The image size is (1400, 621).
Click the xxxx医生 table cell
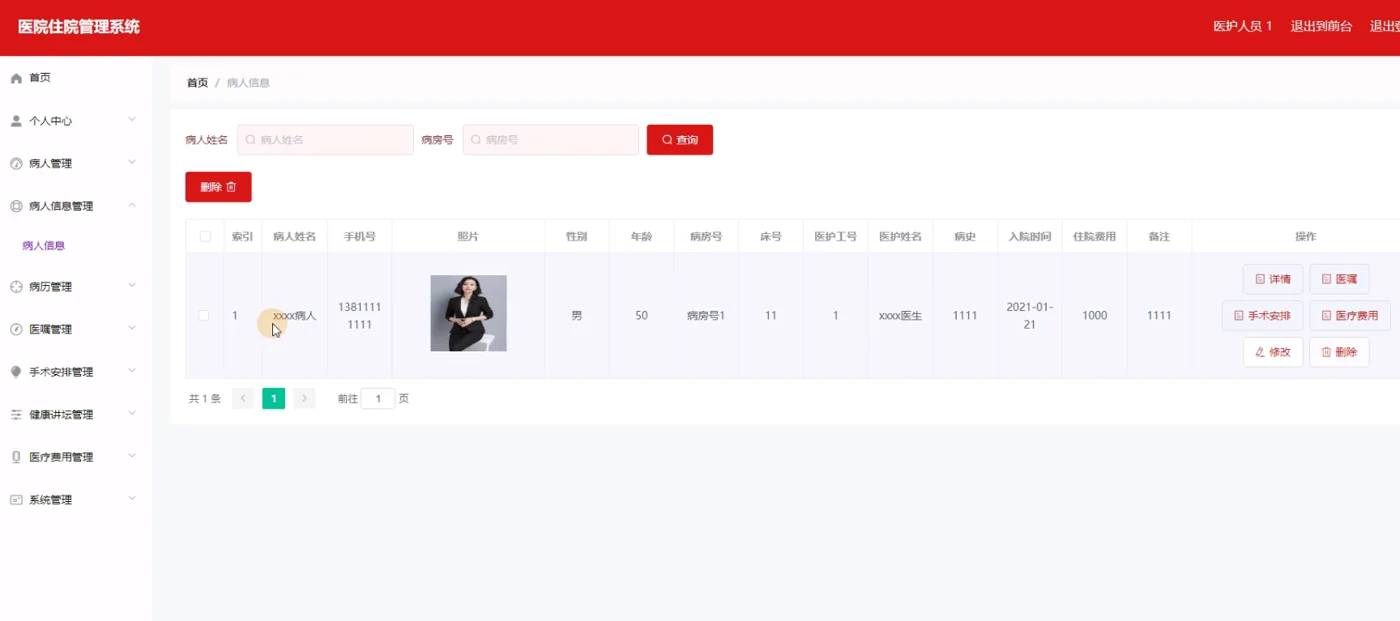(x=900, y=315)
